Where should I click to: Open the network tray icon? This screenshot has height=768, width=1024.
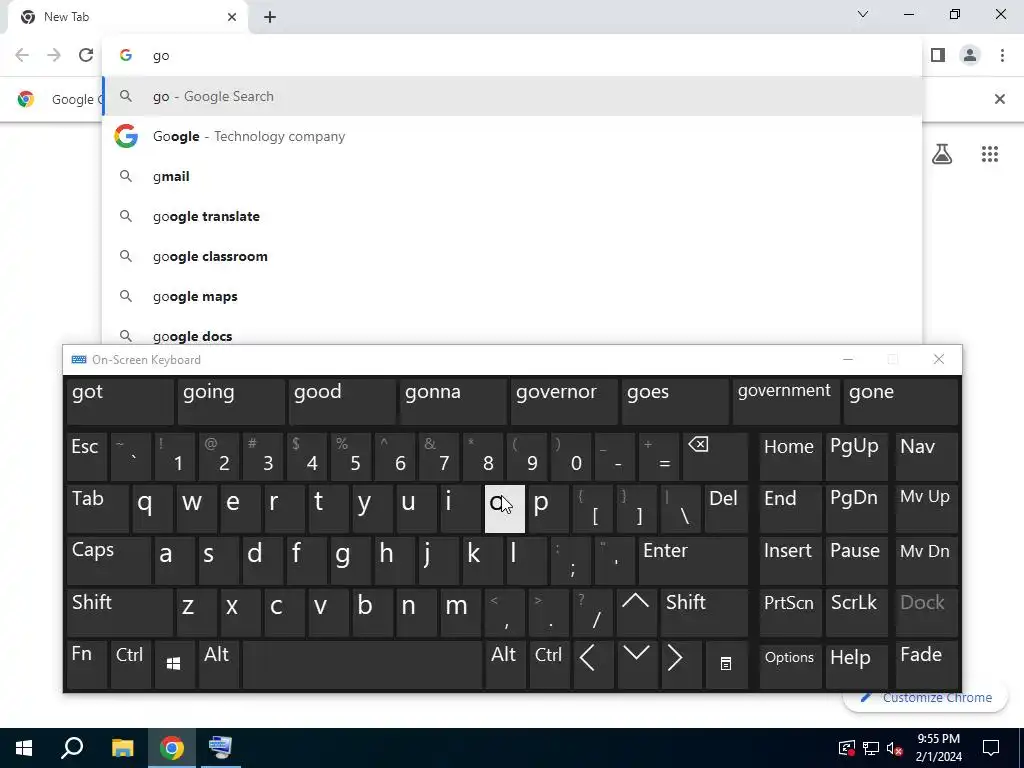point(871,748)
